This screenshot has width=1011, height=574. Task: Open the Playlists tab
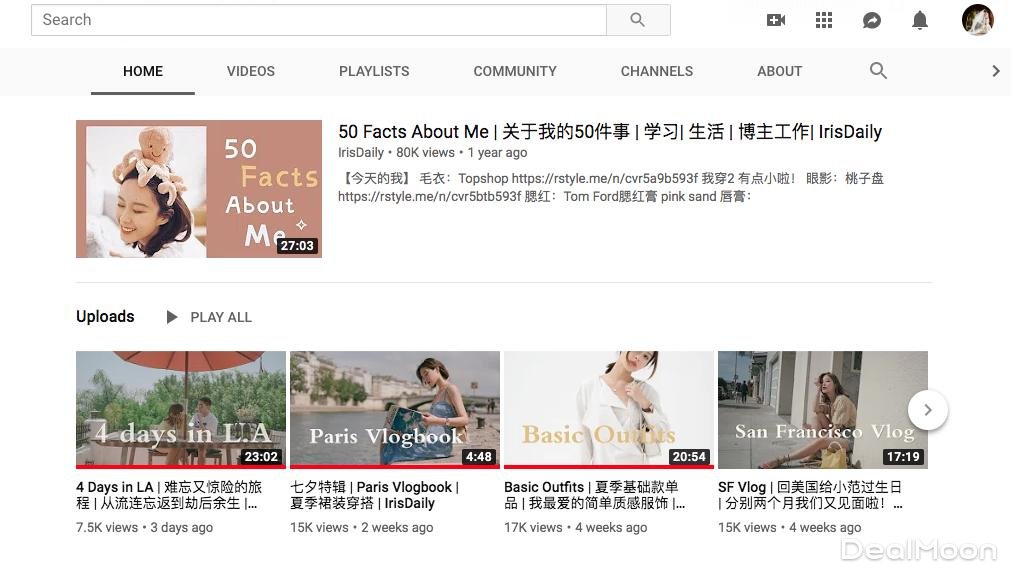[374, 71]
